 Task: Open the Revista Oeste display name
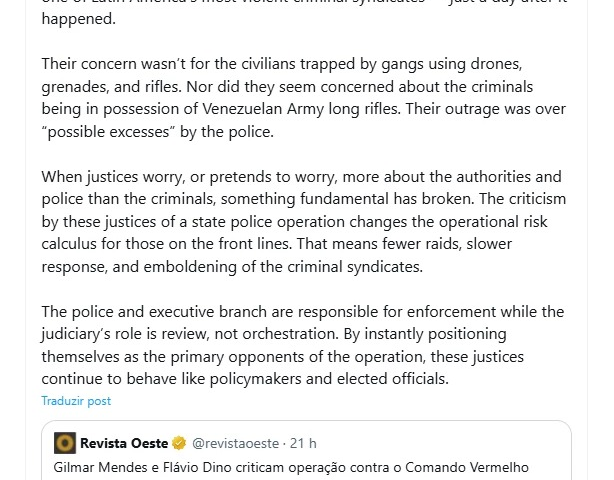point(124,443)
